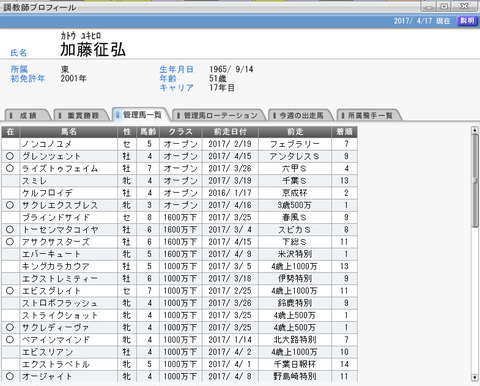480x386 pixels.
Task: Click previous race 六甲S cell
Action: point(295,168)
